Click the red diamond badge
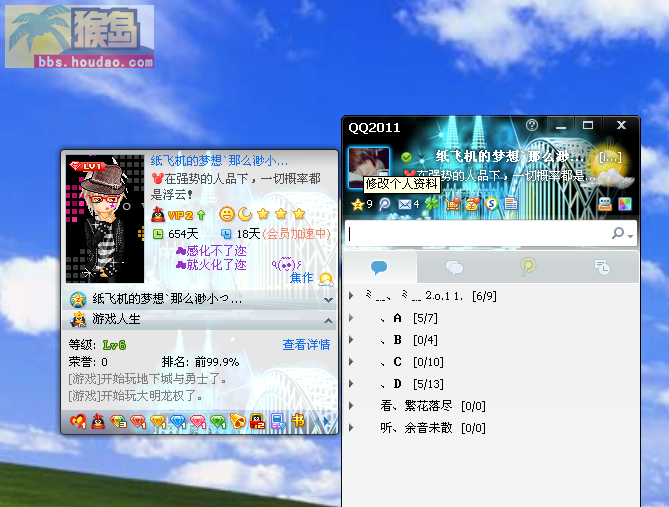The height and width of the screenshot is (507, 669). (x=138, y=422)
